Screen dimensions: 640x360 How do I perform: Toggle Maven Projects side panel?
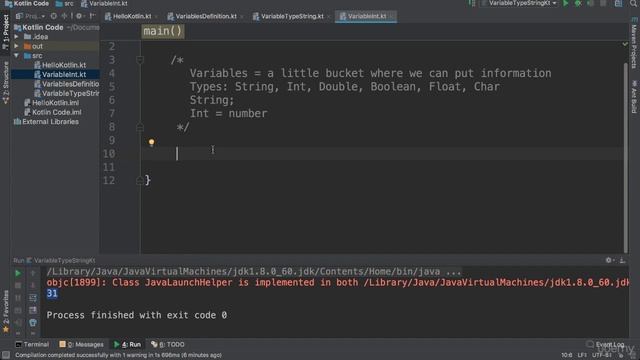tap(634, 43)
